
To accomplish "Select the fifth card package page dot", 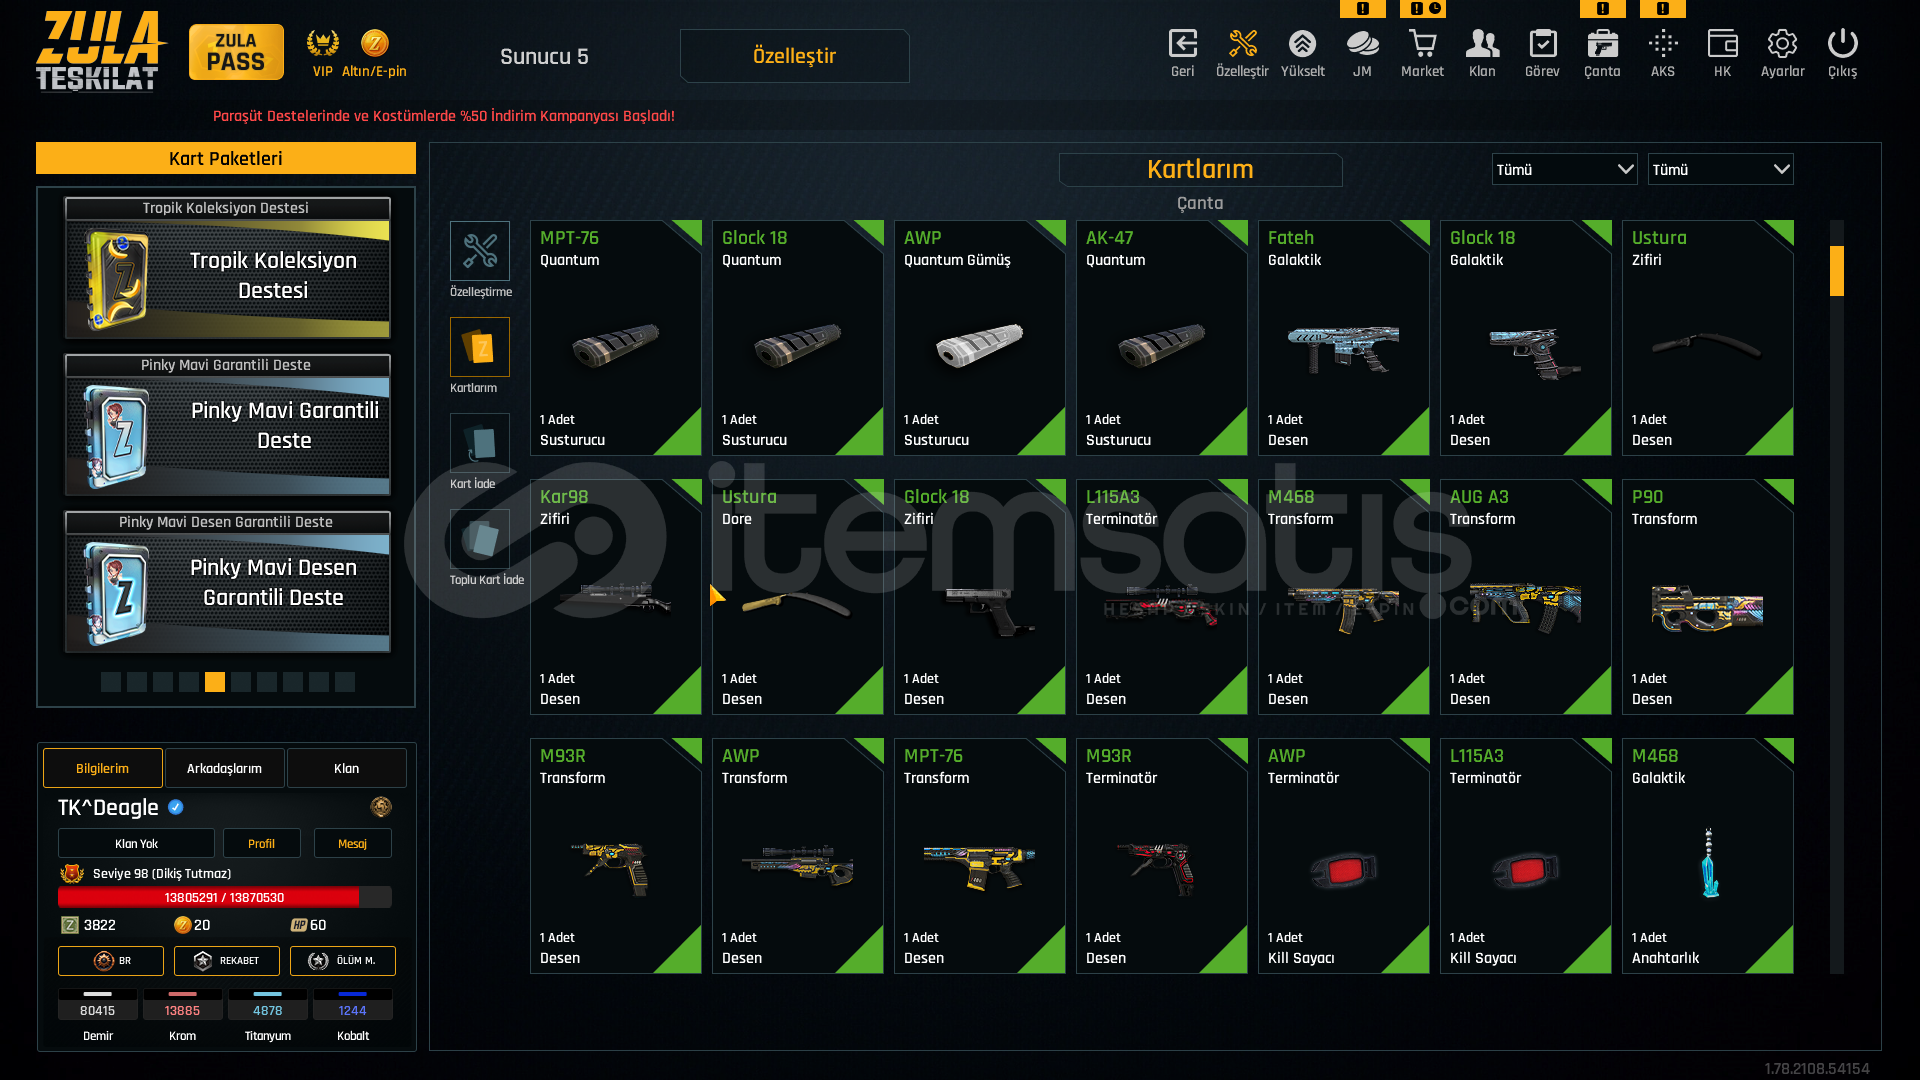I will pos(215,682).
